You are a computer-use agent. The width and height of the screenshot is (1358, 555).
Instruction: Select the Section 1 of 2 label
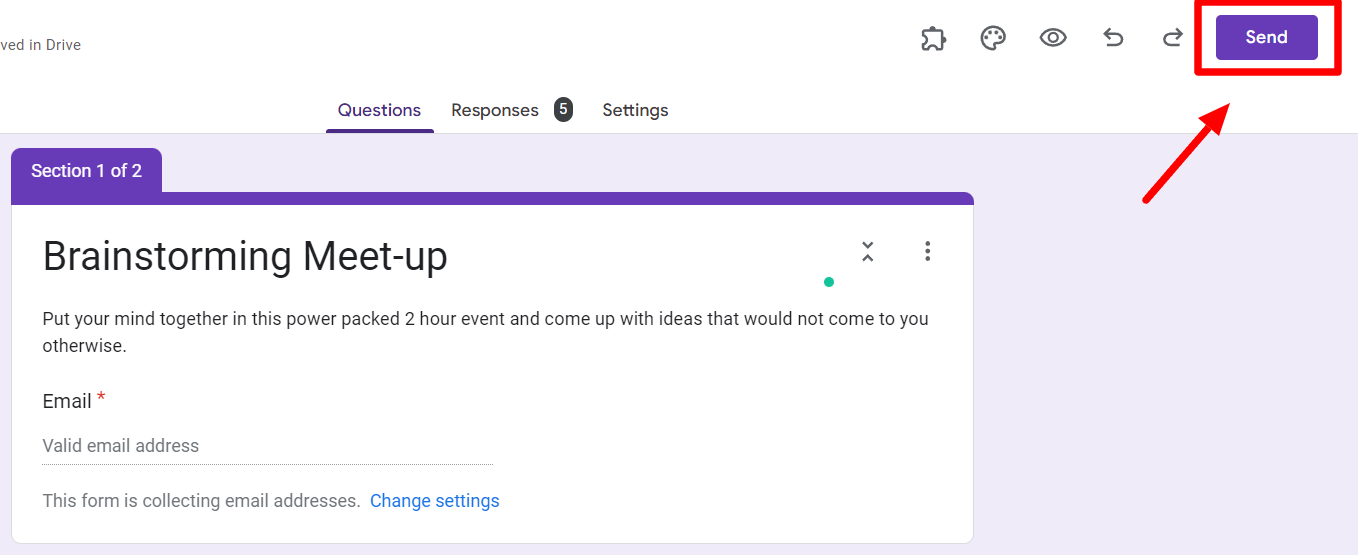(x=86, y=171)
